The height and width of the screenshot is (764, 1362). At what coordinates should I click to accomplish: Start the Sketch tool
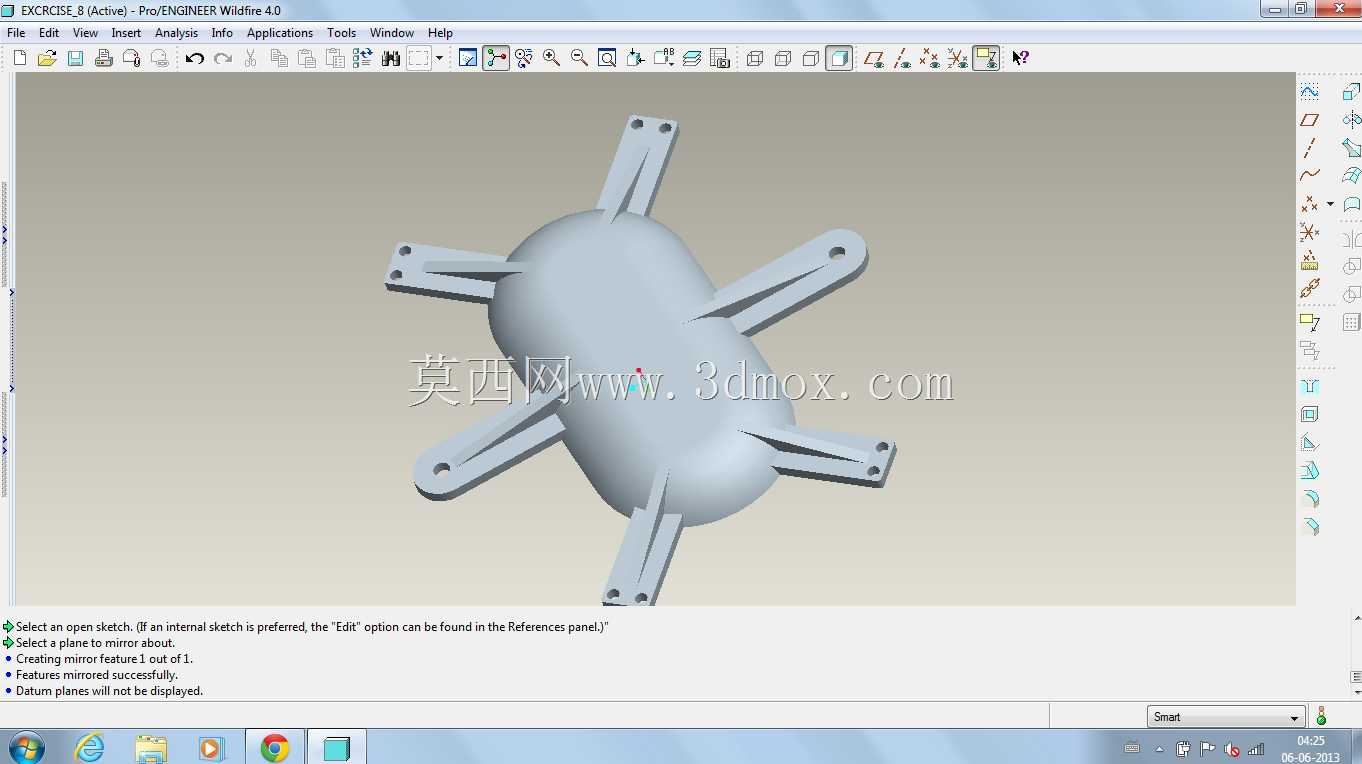pos(1309,92)
